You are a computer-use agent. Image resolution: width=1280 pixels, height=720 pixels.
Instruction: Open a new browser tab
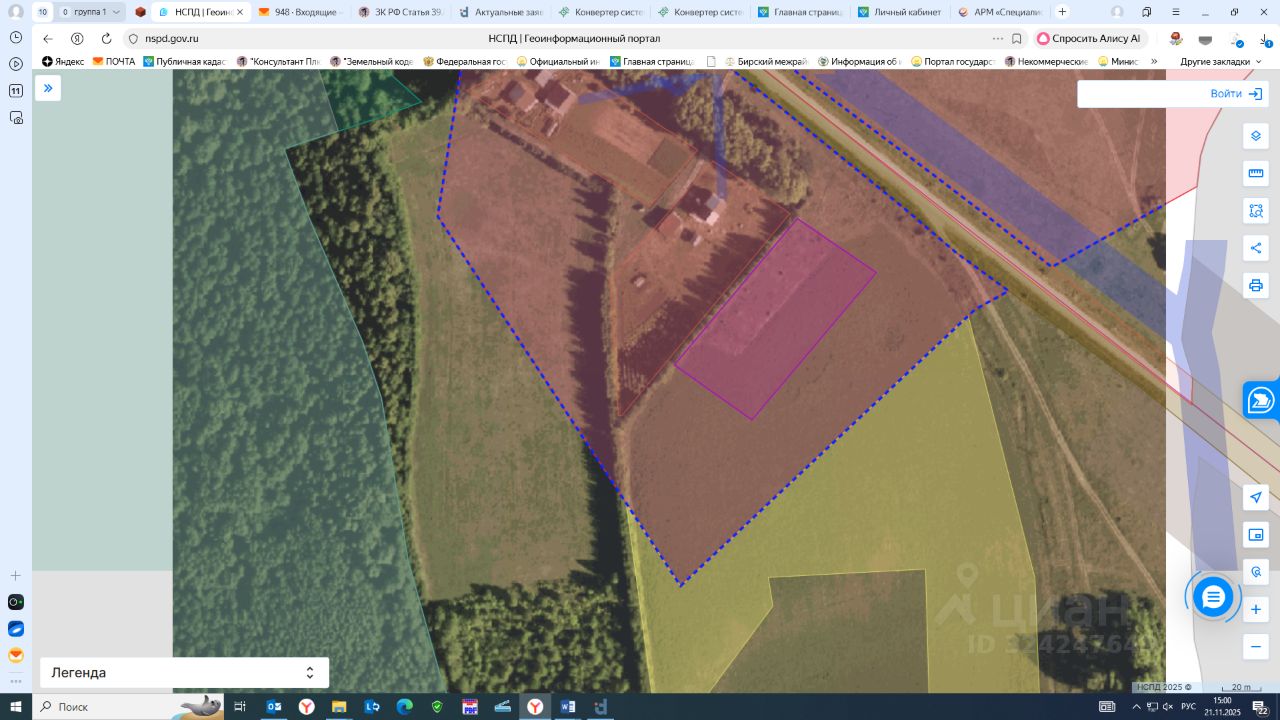point(1062,12)
